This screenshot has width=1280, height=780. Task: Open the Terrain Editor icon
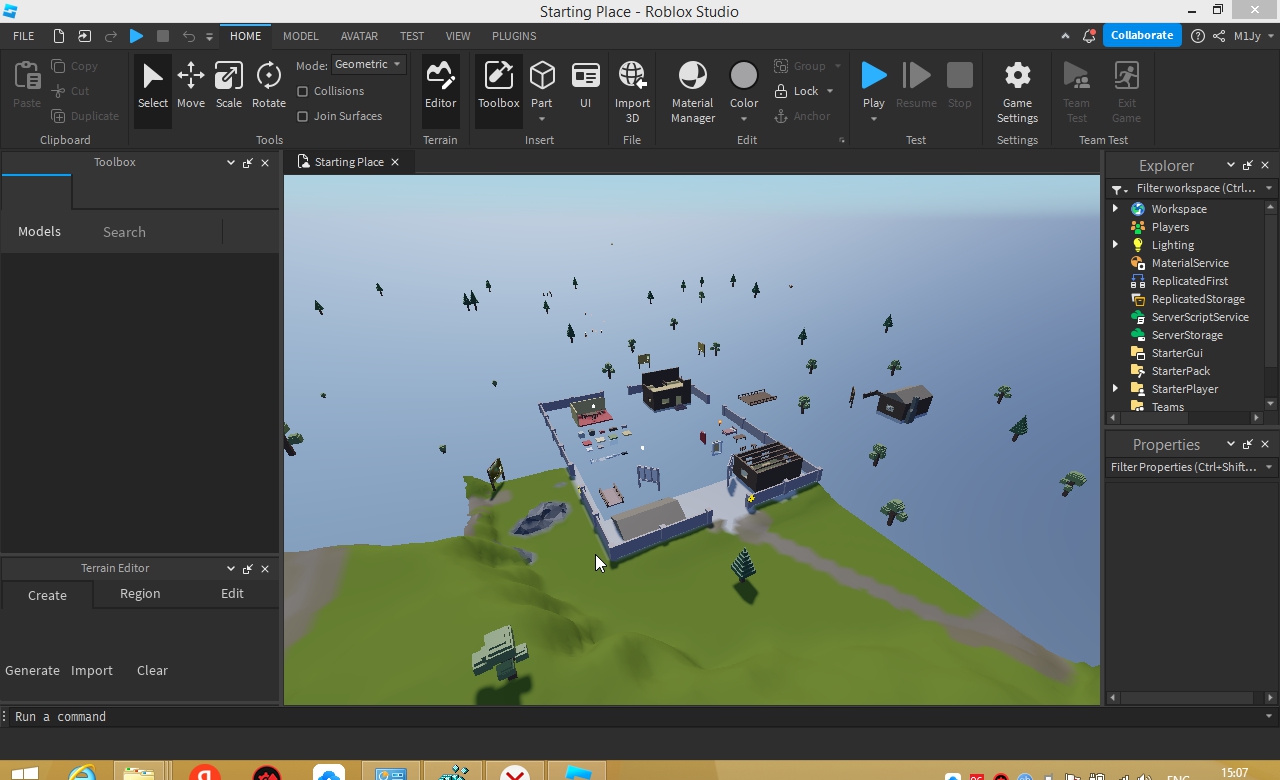tap(440, 86)
